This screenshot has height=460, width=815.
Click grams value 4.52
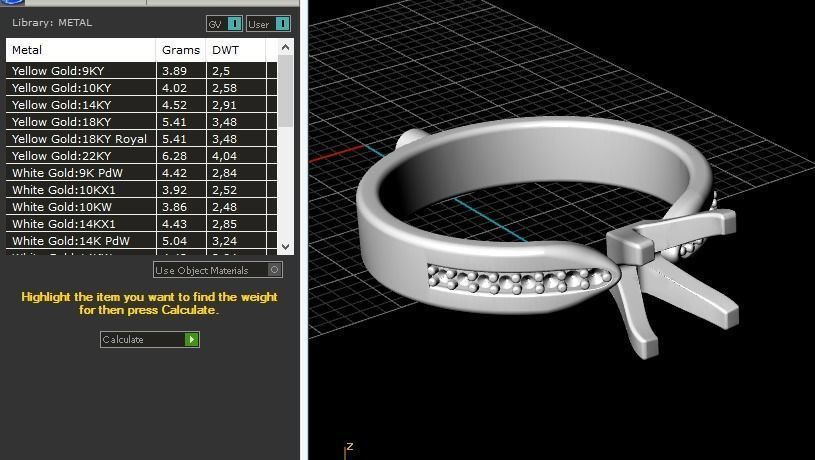click(174, 106)
